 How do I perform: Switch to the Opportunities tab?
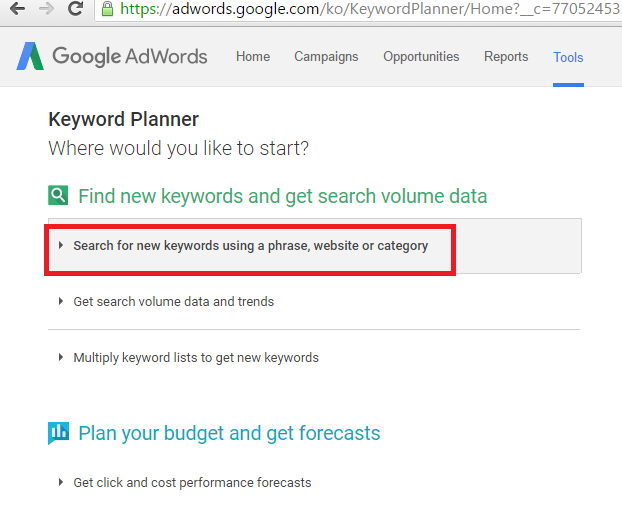[421, 57]
